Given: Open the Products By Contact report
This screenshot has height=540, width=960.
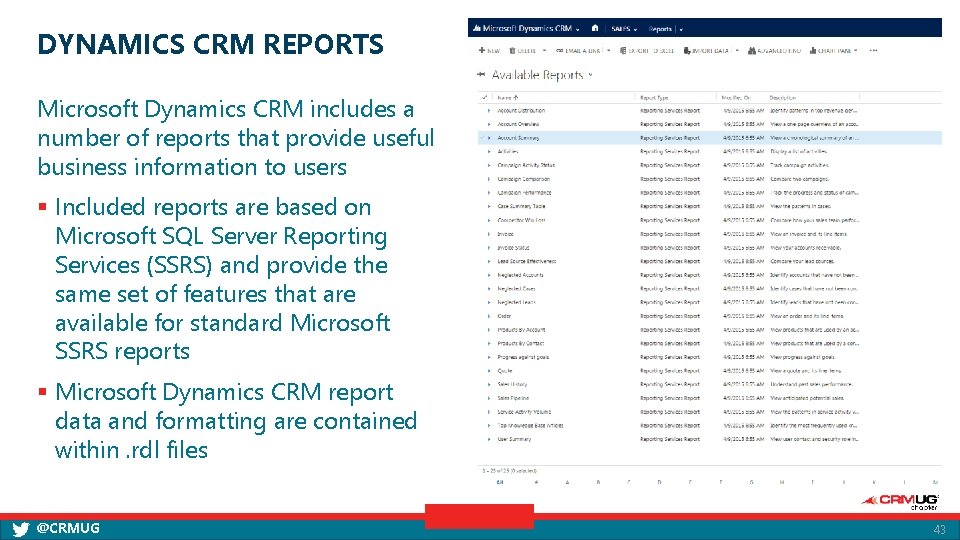Looking at the screenshot, I should (520, 343).
